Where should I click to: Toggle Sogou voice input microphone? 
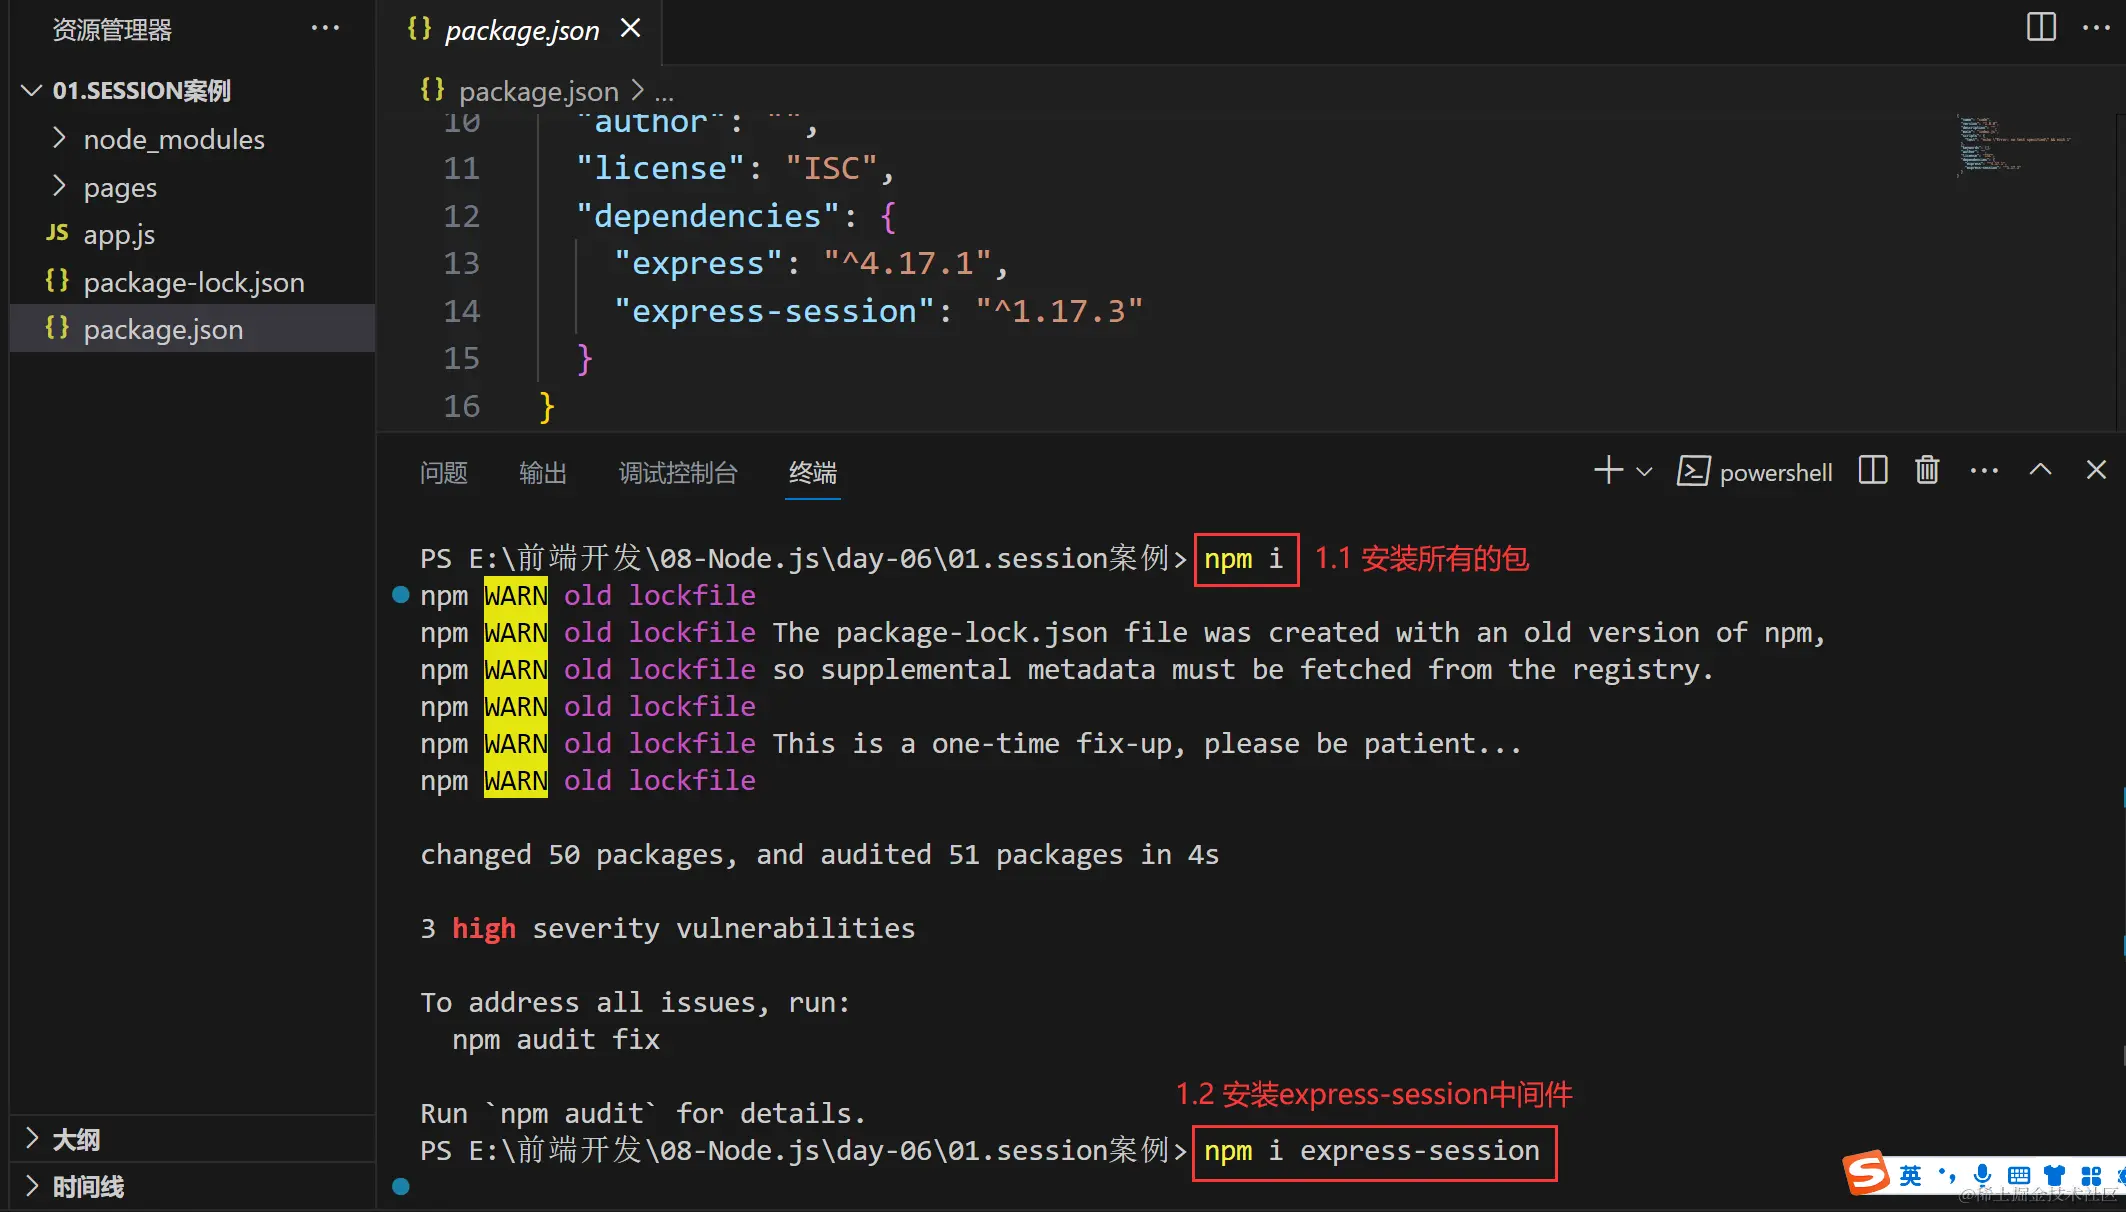(1982, 1176)
